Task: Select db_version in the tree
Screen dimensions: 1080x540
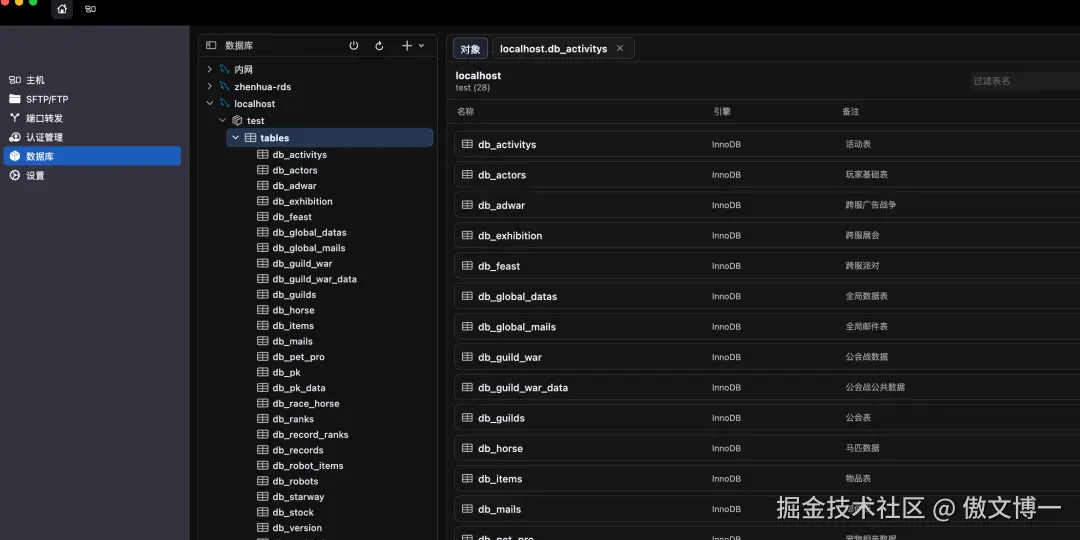Action: pos(297,528)
